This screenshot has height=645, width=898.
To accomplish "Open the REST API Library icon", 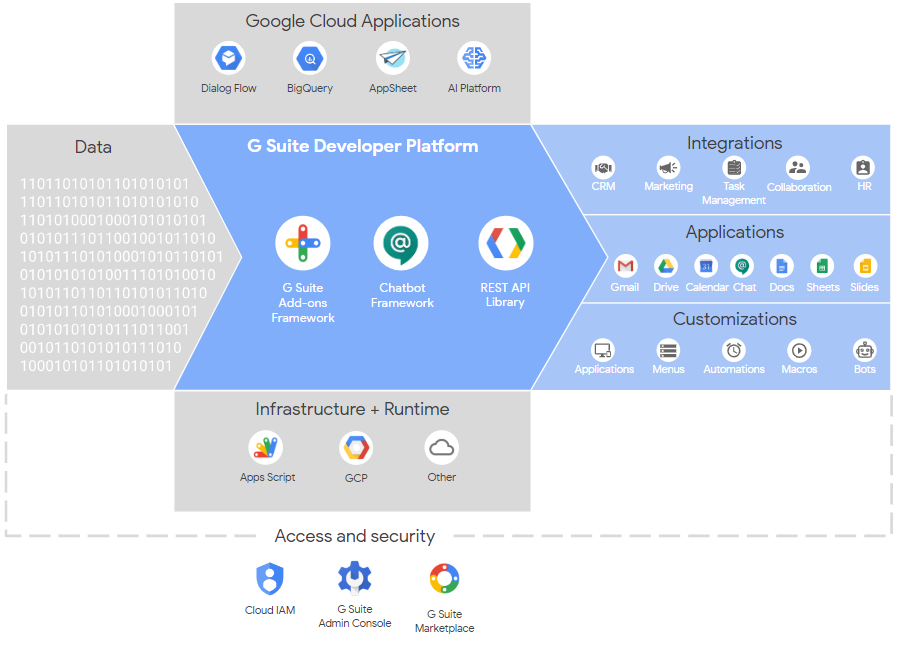I will point(505,243).
